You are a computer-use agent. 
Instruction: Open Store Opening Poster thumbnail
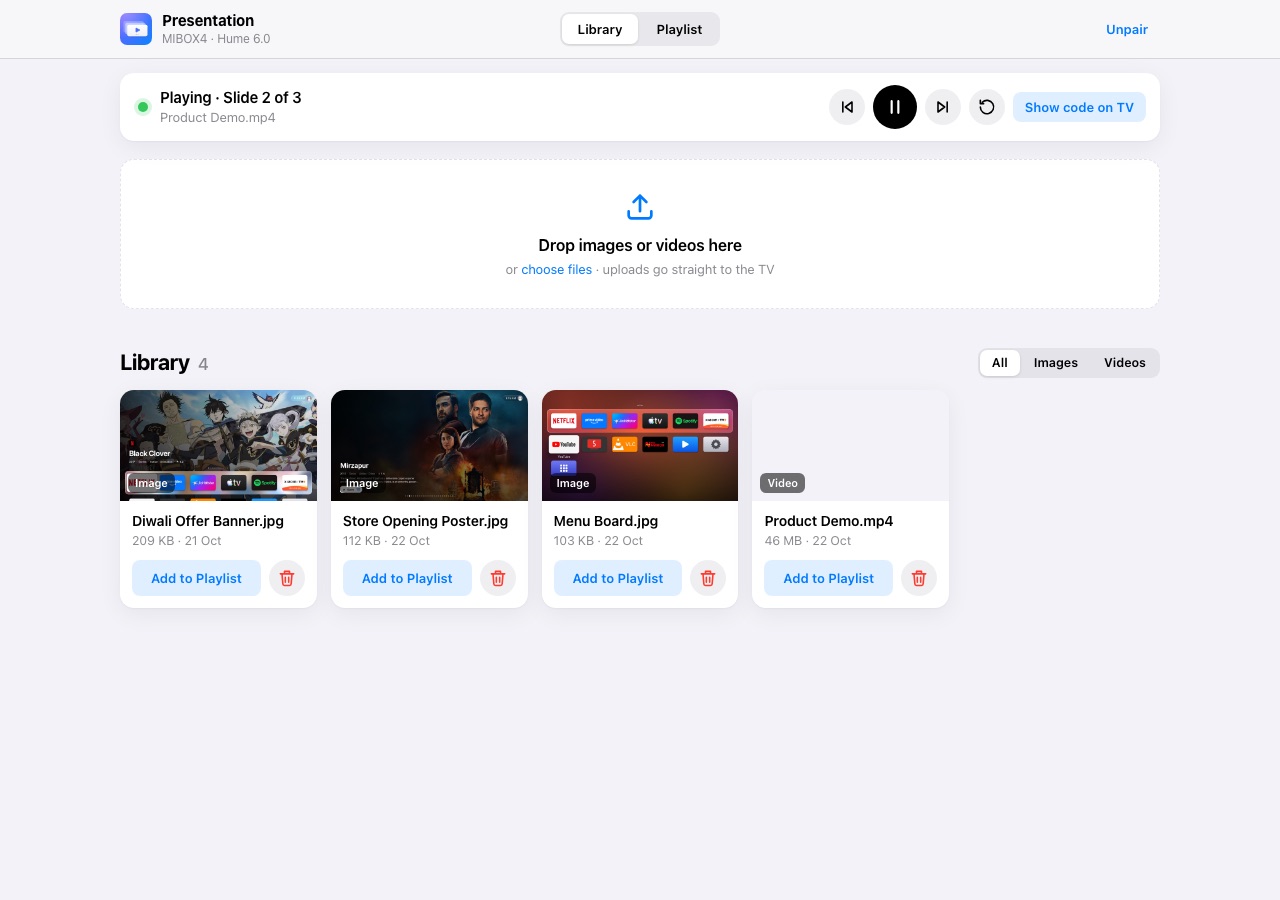coord(429,445)
